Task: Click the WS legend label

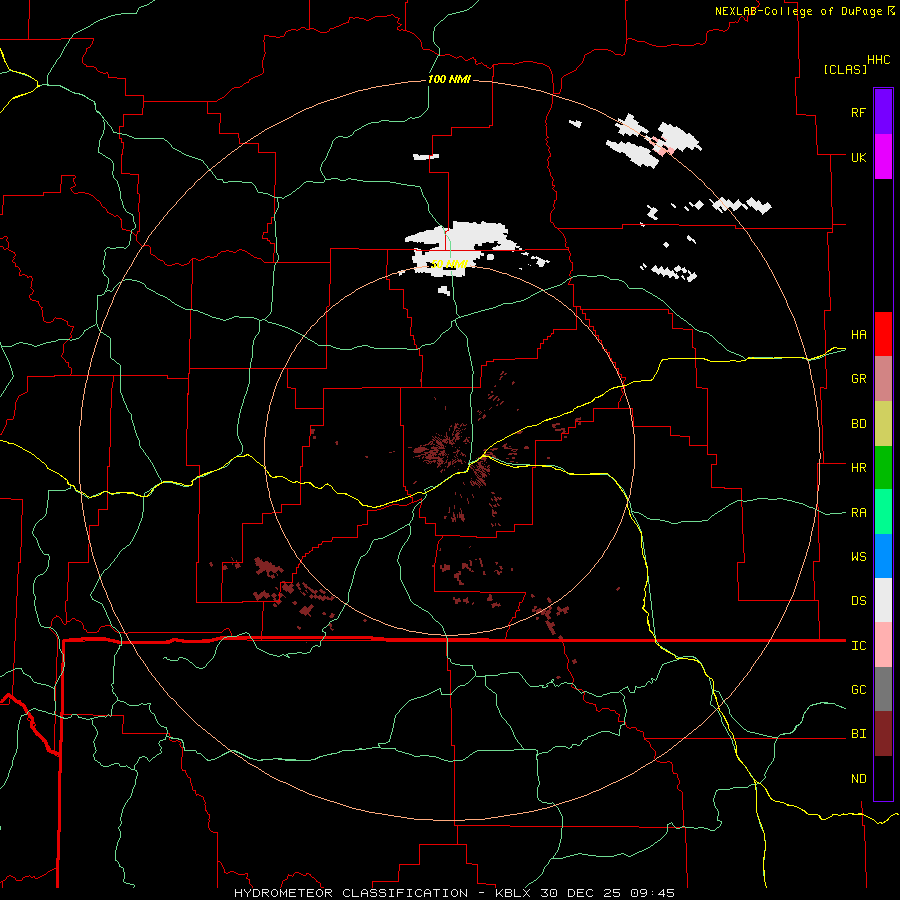Action: click(x=858, y=557)
